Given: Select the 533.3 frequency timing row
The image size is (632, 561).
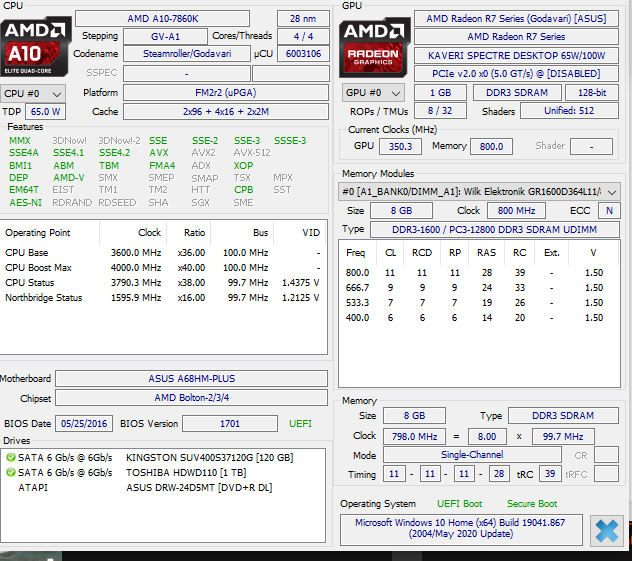Looking at the screenshot, I should [x=478, y=303].
